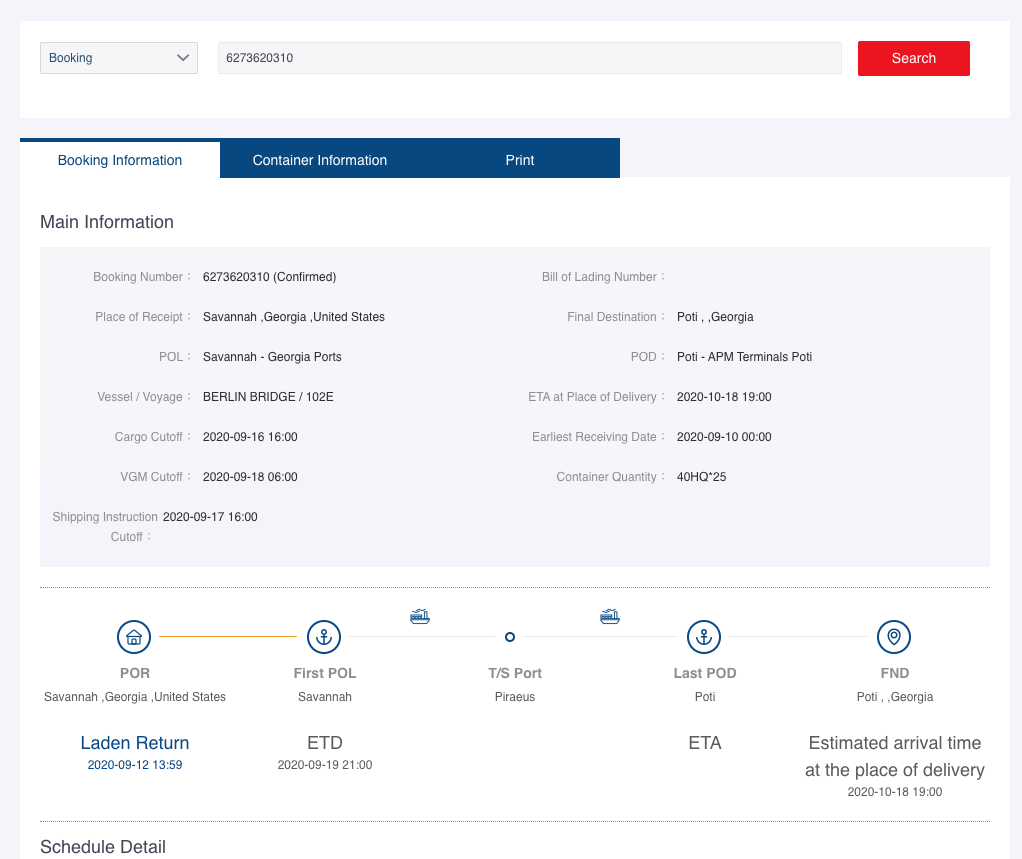Click the T/S Port circle marker
The height and width of the screenshot is (859, 1022).
point(510,637)
